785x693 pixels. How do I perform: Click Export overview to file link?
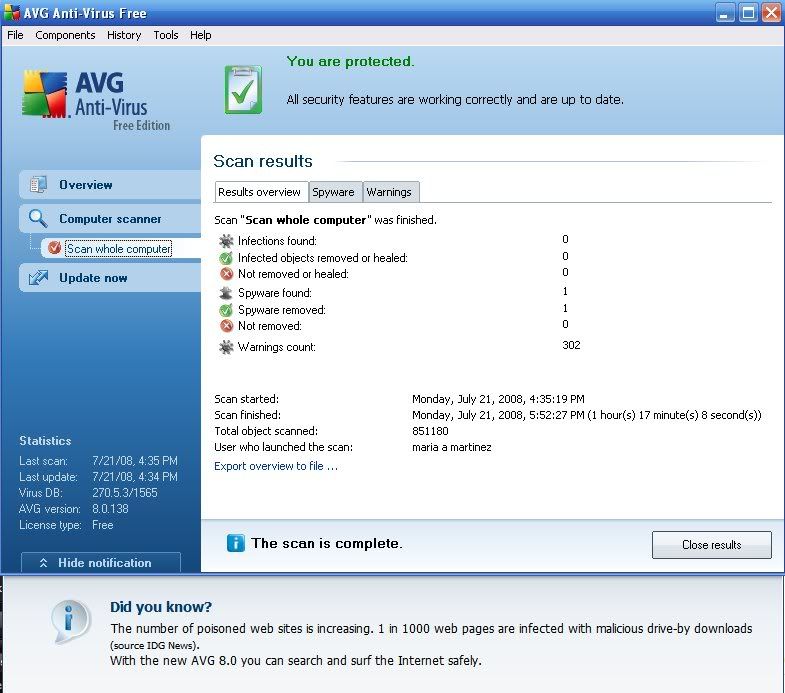click(276, 466)
